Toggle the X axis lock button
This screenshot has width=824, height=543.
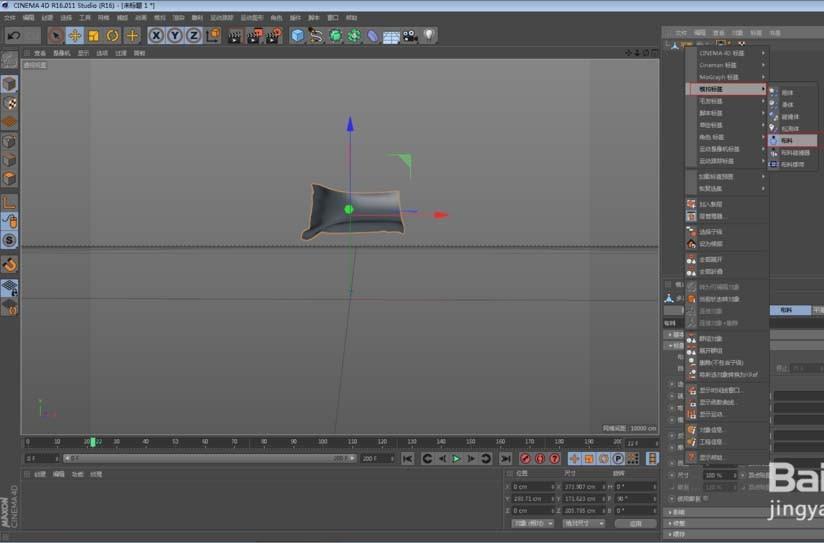(157, 36)
